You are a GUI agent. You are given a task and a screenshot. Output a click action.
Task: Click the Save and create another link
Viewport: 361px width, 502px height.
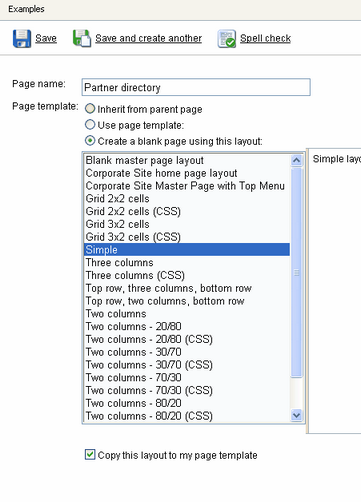[148, 38]
